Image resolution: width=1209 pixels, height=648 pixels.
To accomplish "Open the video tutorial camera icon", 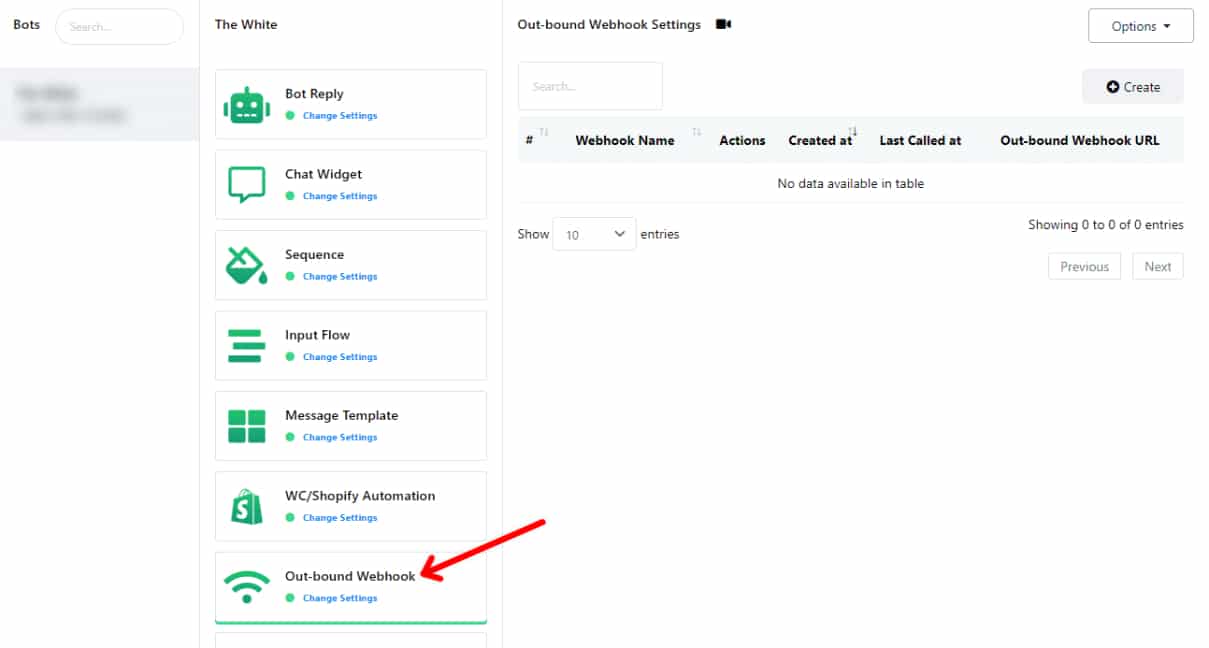I will coord(724,25).
